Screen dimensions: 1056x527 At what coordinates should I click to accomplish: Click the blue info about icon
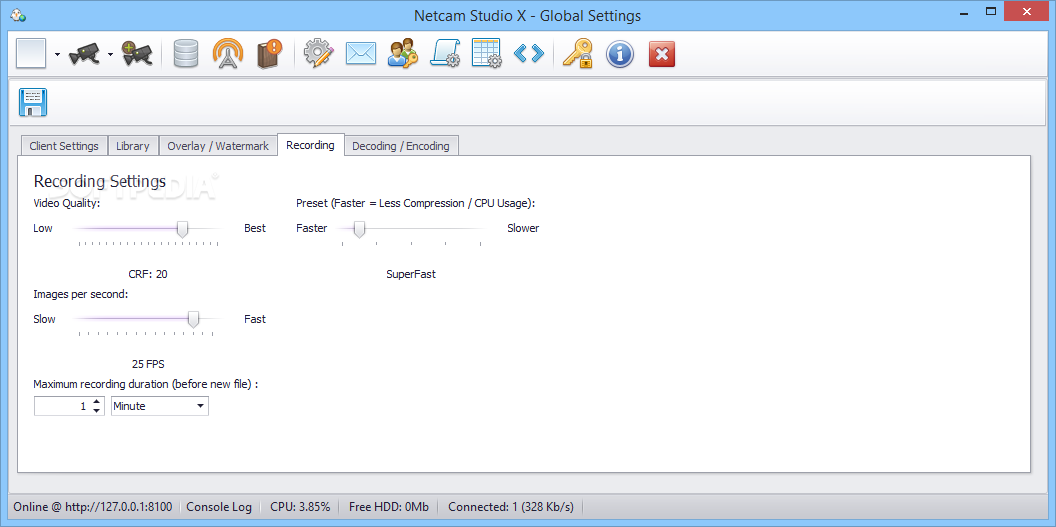pos(620,53)
